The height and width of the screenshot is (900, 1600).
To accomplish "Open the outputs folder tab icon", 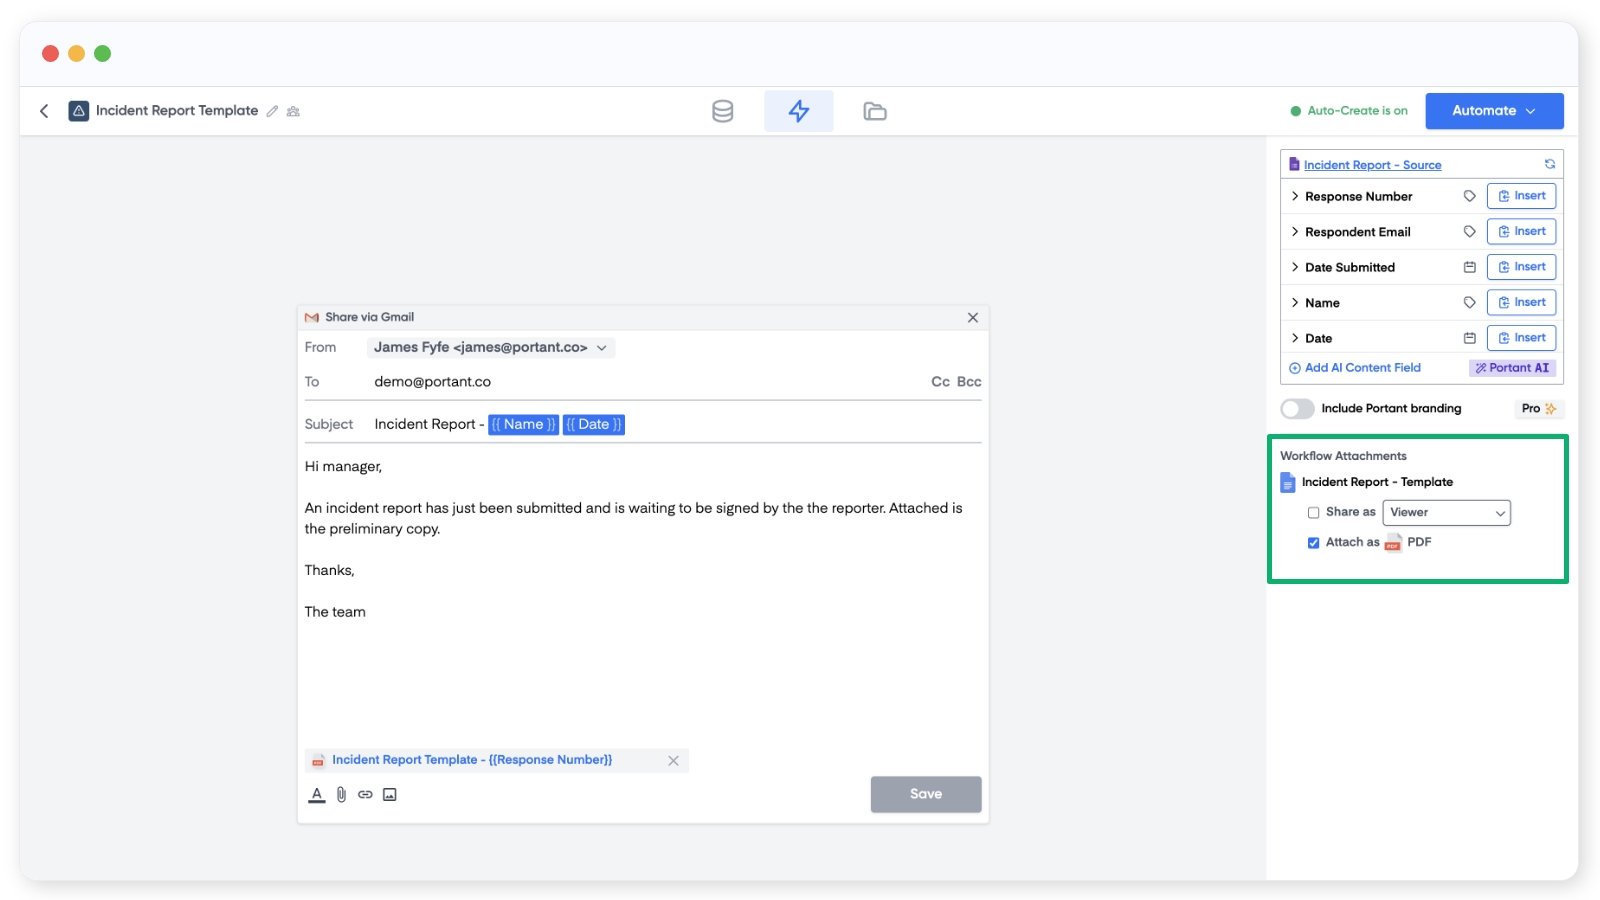I will (x=874, y=111).
